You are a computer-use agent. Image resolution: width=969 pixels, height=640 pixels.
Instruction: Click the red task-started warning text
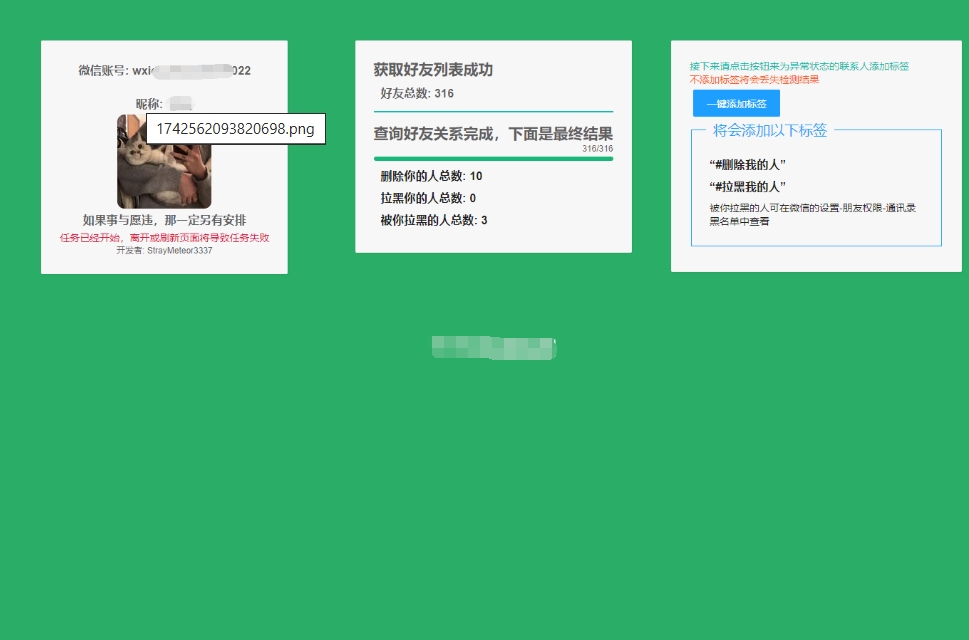[164, 238]
